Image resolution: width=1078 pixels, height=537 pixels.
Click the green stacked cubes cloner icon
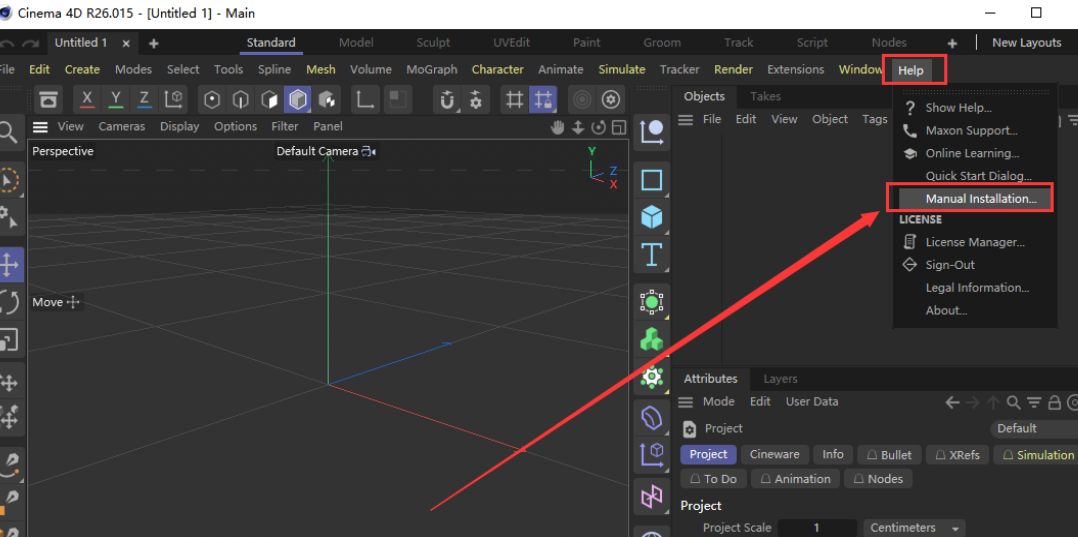pyautogui.click(x=651, y=340)
